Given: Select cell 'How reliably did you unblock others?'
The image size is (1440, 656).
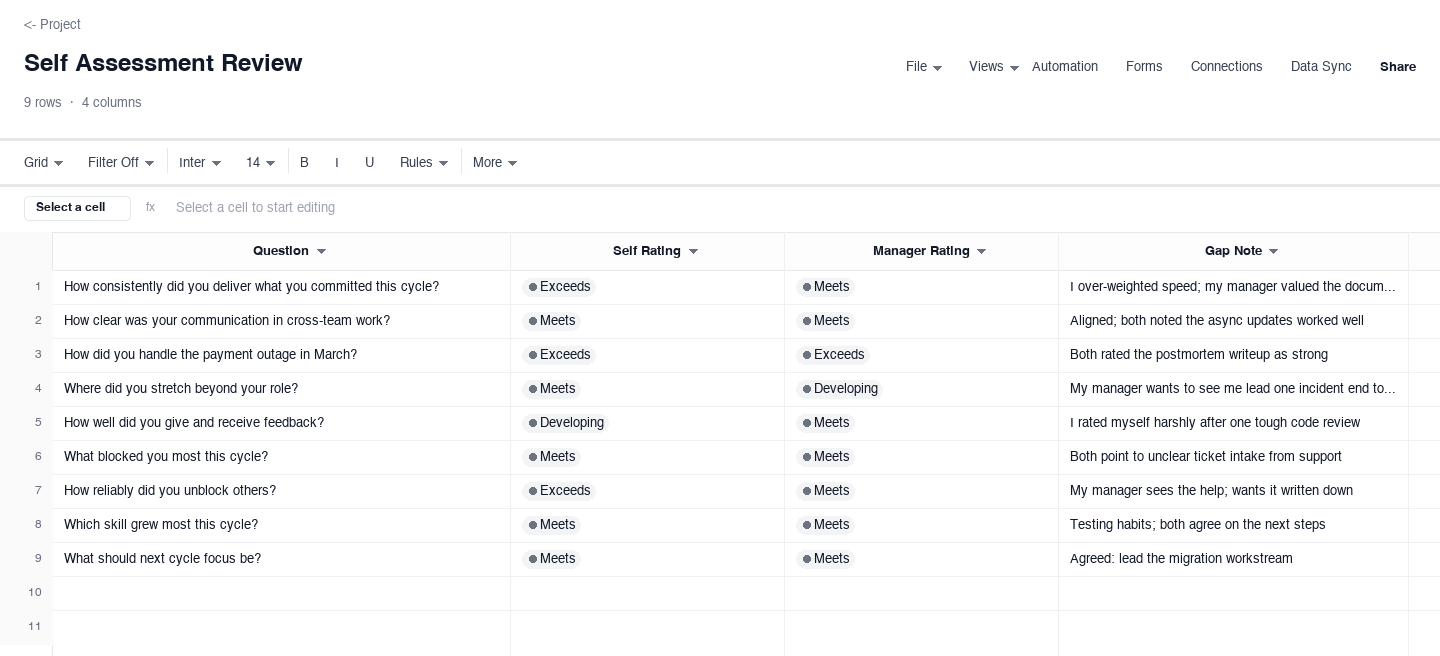Looking at the screenshot, I should 281,491.
